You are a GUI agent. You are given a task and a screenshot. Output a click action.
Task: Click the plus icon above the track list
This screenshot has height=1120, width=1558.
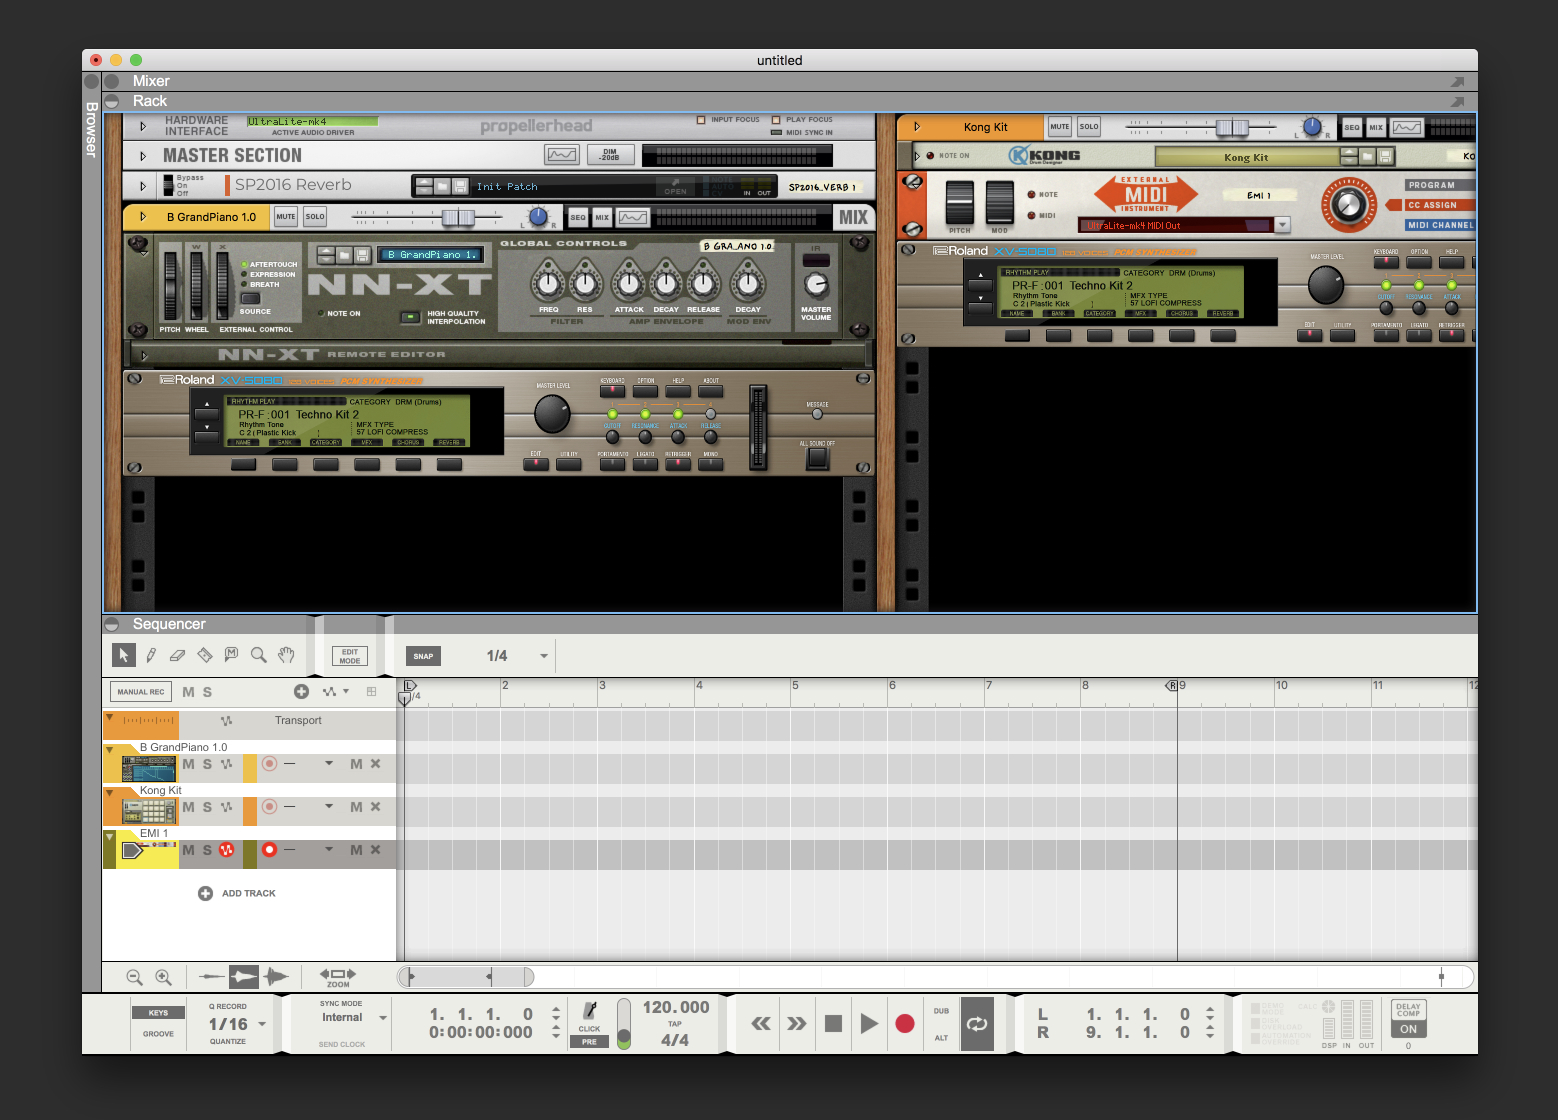pyautogui.click(x=301, y=691)
